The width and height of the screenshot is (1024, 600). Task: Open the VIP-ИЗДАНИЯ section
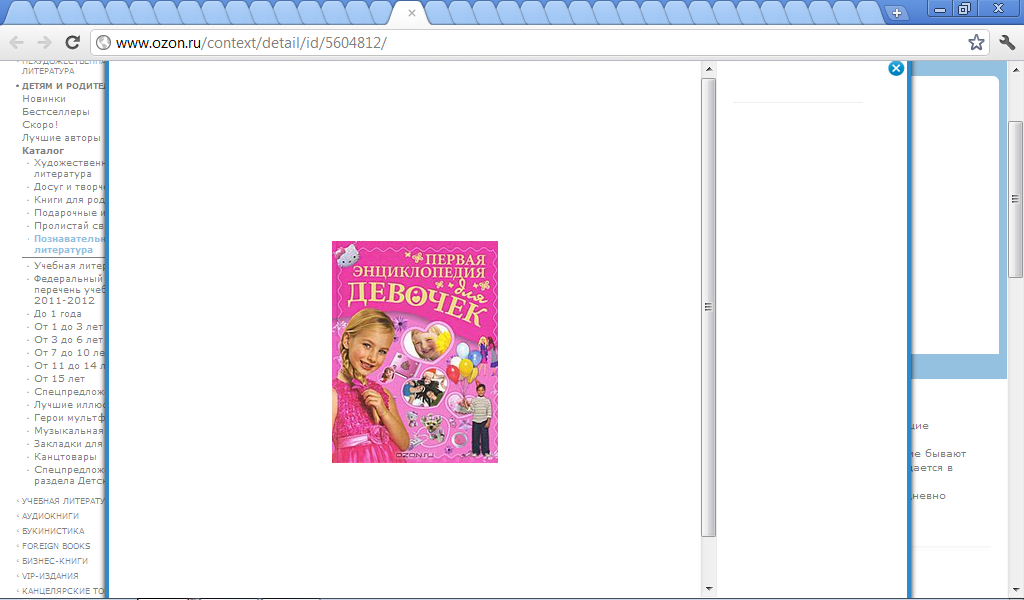click(x=50, y=576)
